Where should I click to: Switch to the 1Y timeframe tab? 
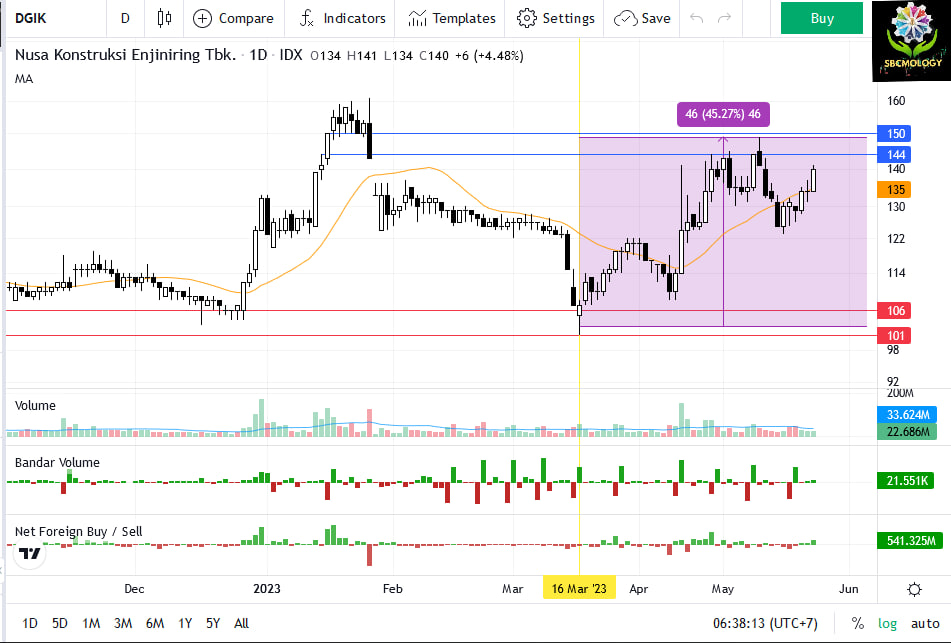(184, 622)
